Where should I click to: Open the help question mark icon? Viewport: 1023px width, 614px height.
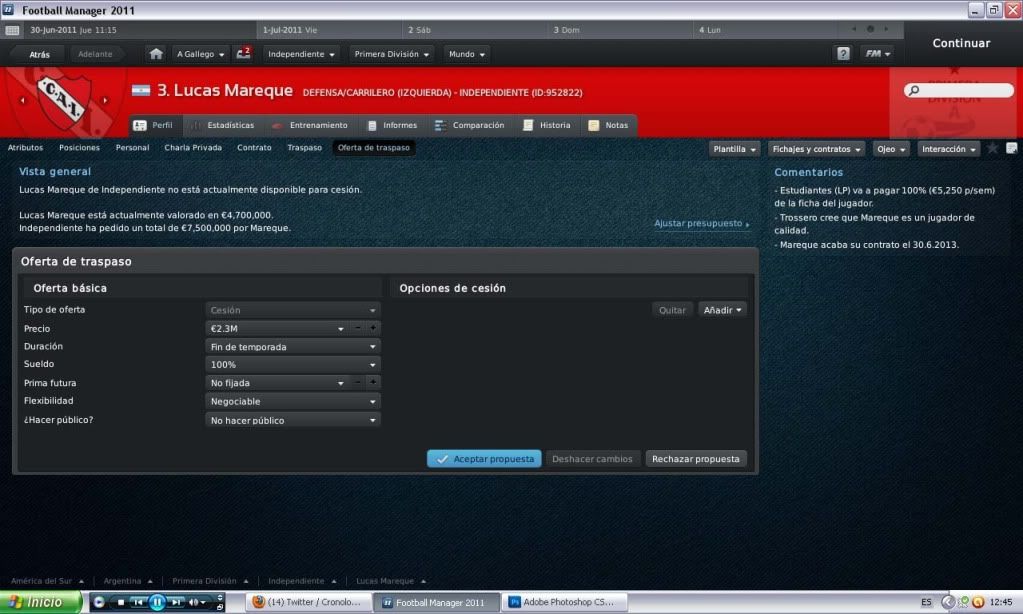click(x=843, y=54)
